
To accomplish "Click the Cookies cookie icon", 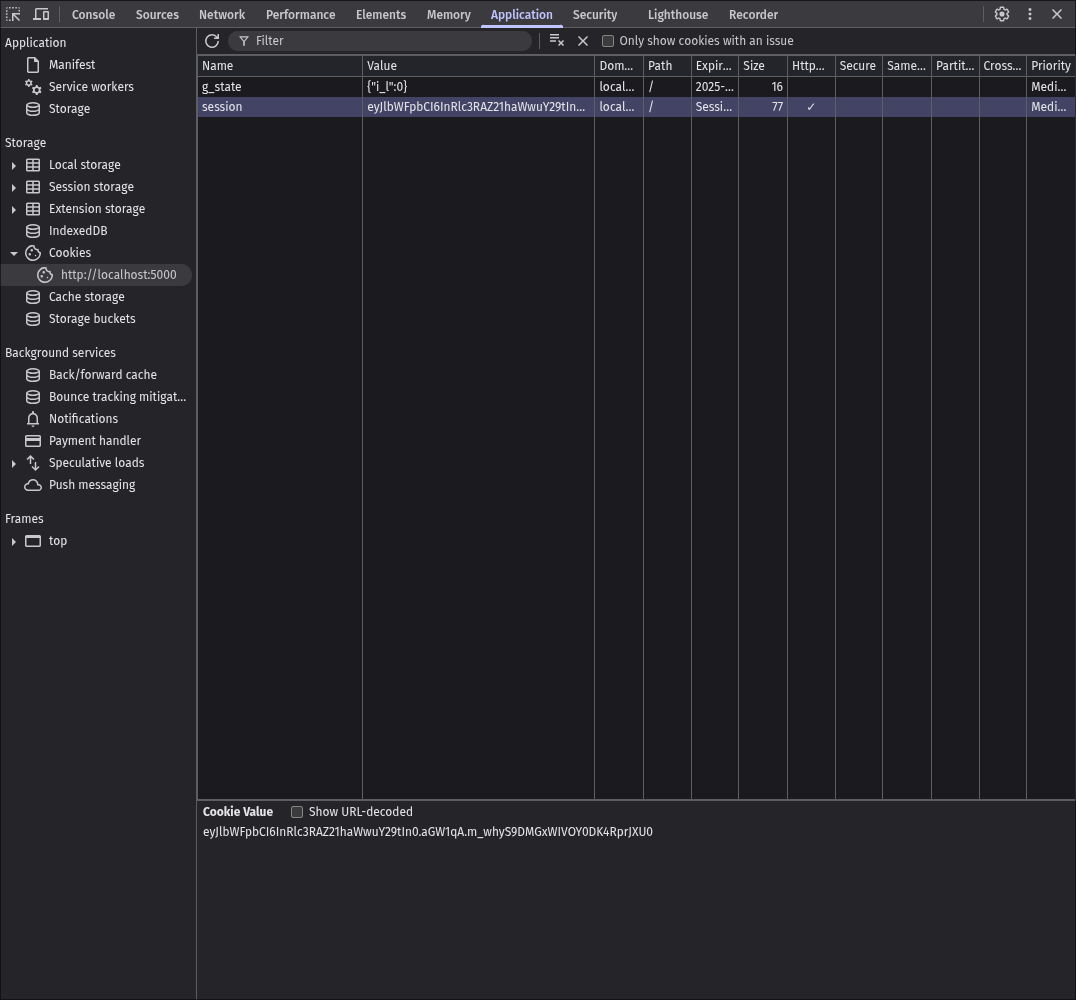I will coord(33,253).
